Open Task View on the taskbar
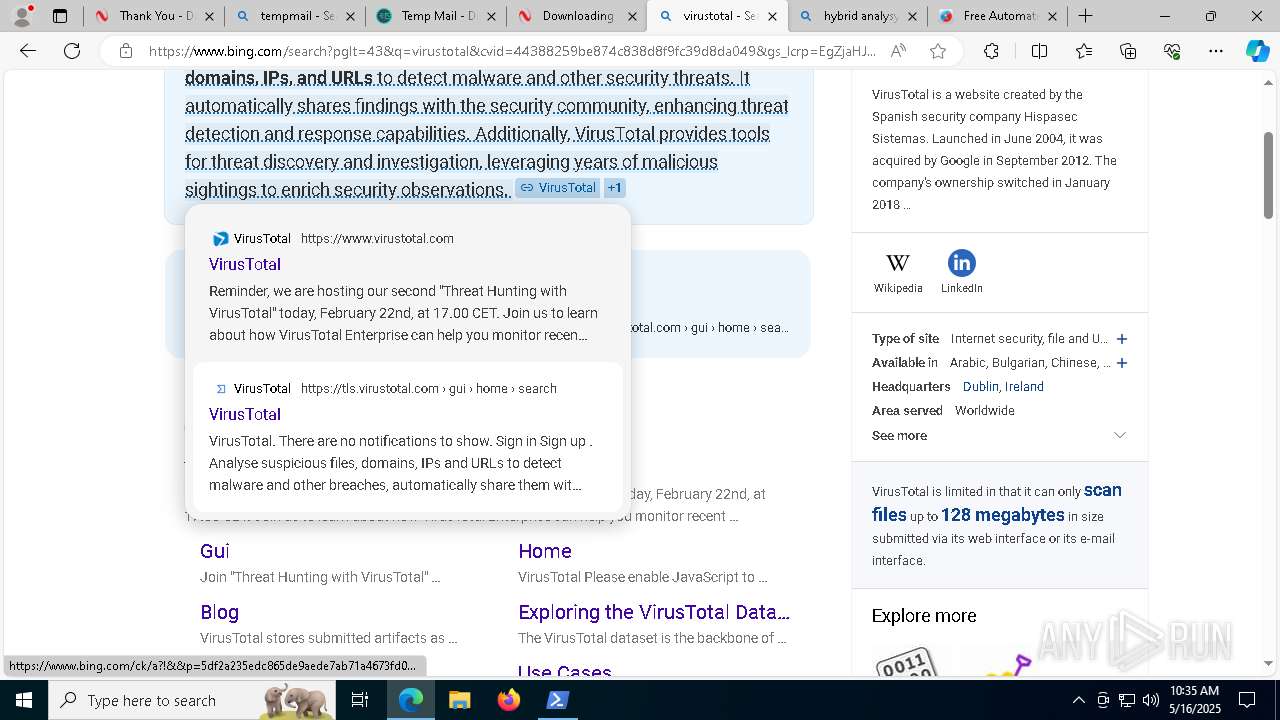The image size is (1280, 720). tap(360, 700)
